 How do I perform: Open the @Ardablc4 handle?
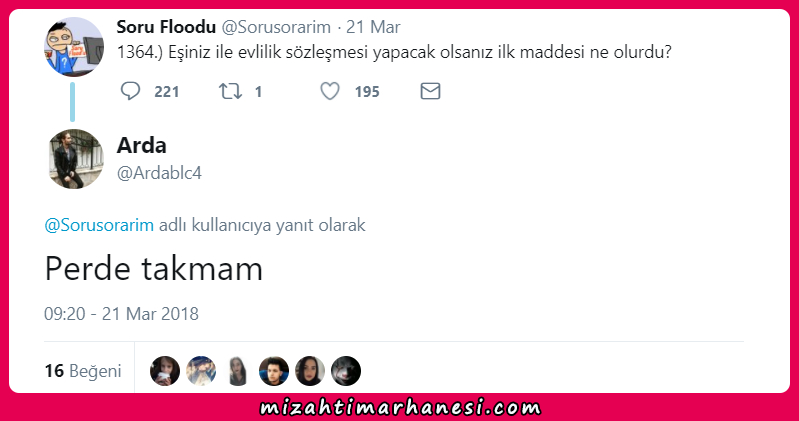pos(159,173)
